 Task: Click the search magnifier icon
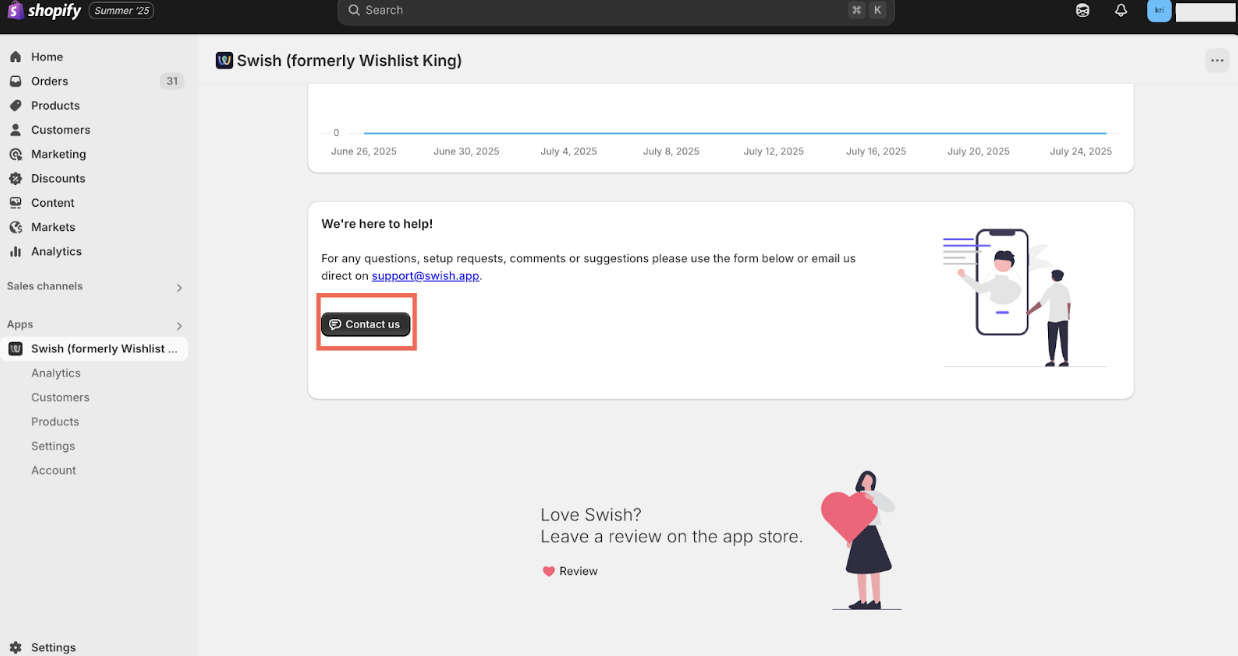[x=354, y=10]
